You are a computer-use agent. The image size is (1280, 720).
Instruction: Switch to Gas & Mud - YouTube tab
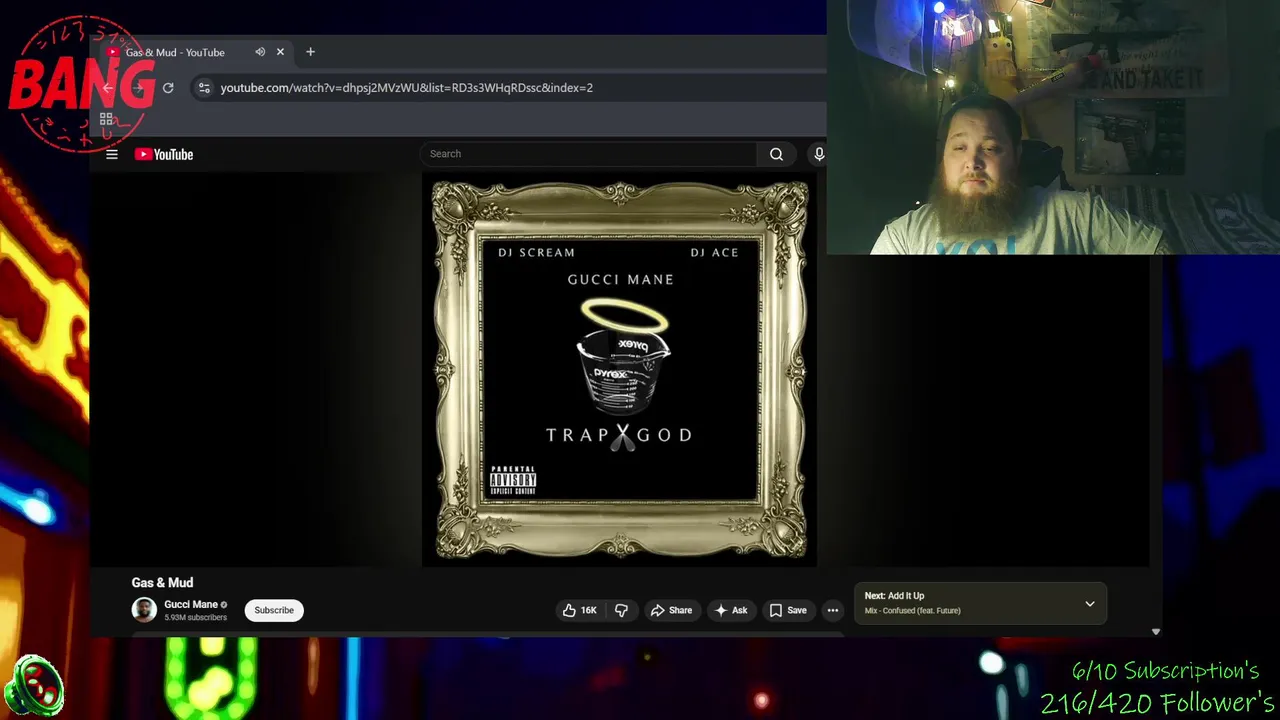(175, 52)
